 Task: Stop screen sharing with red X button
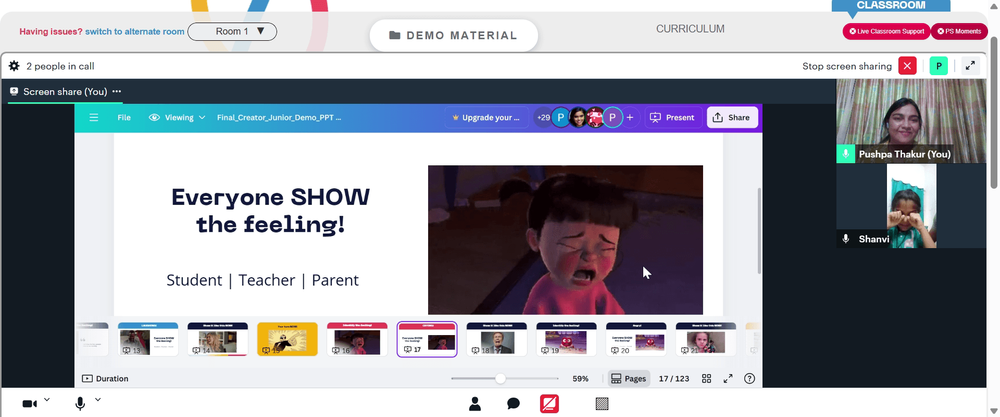907,66
